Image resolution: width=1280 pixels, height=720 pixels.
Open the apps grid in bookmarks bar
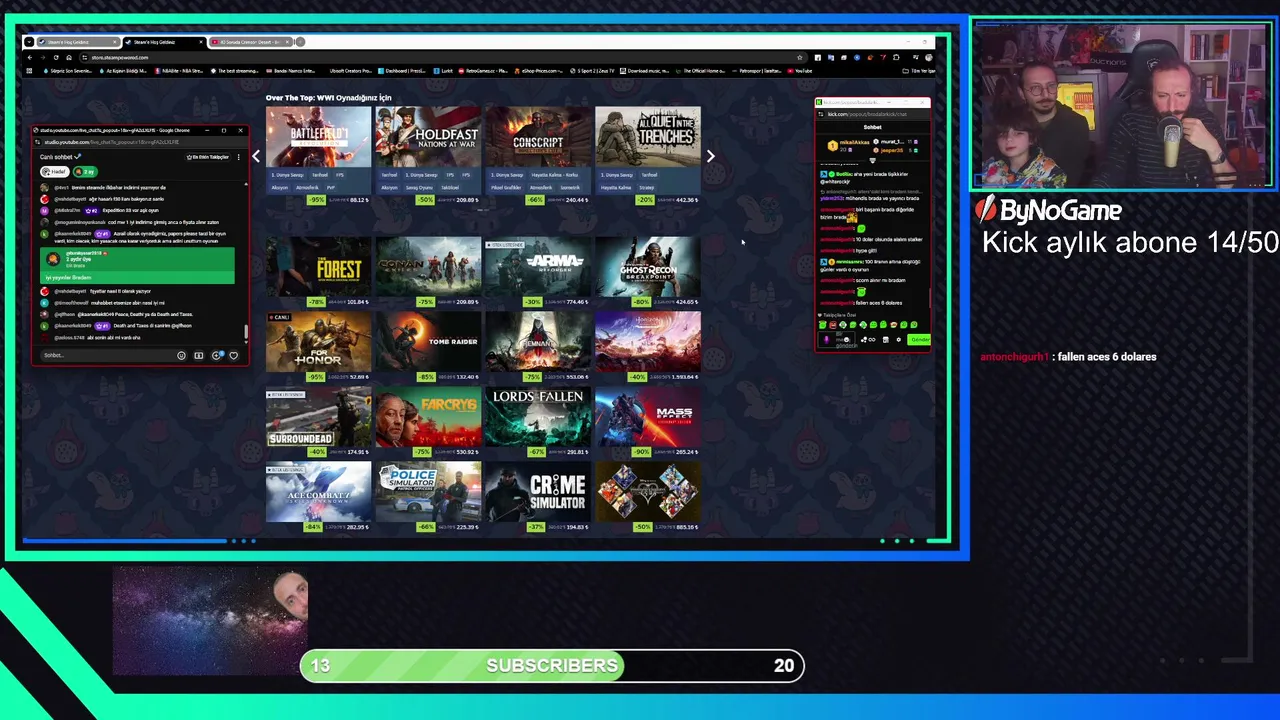coord(29,71)
